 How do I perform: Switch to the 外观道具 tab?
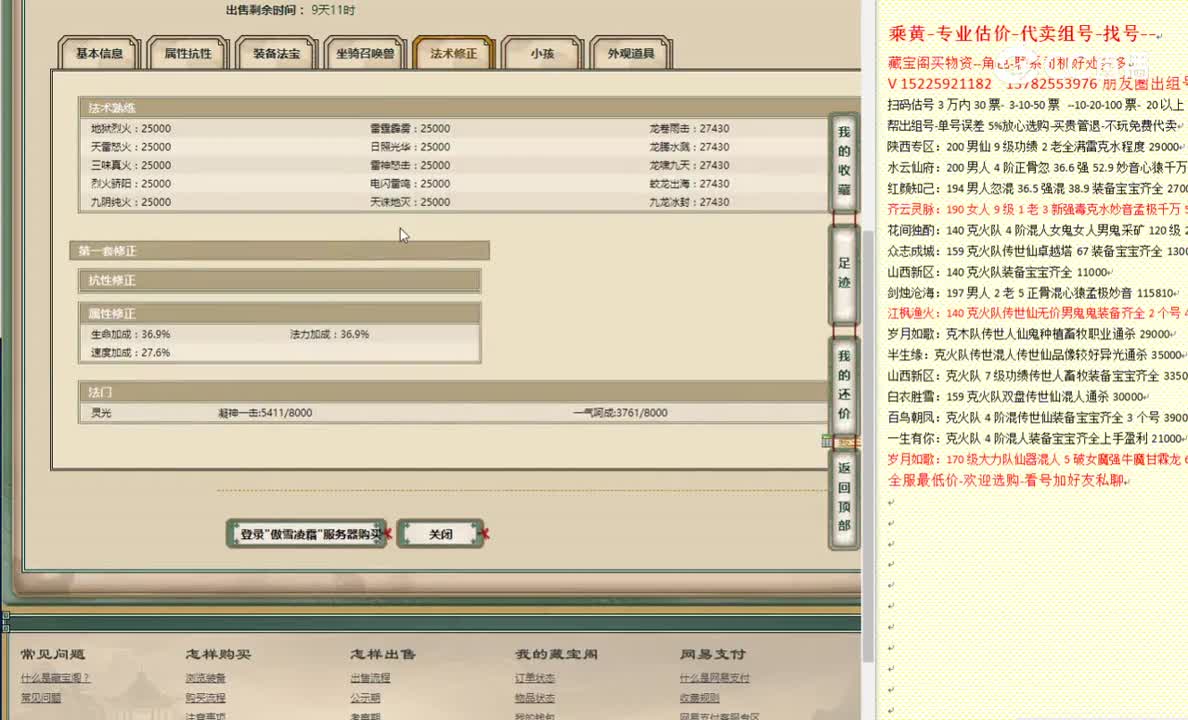631,53
